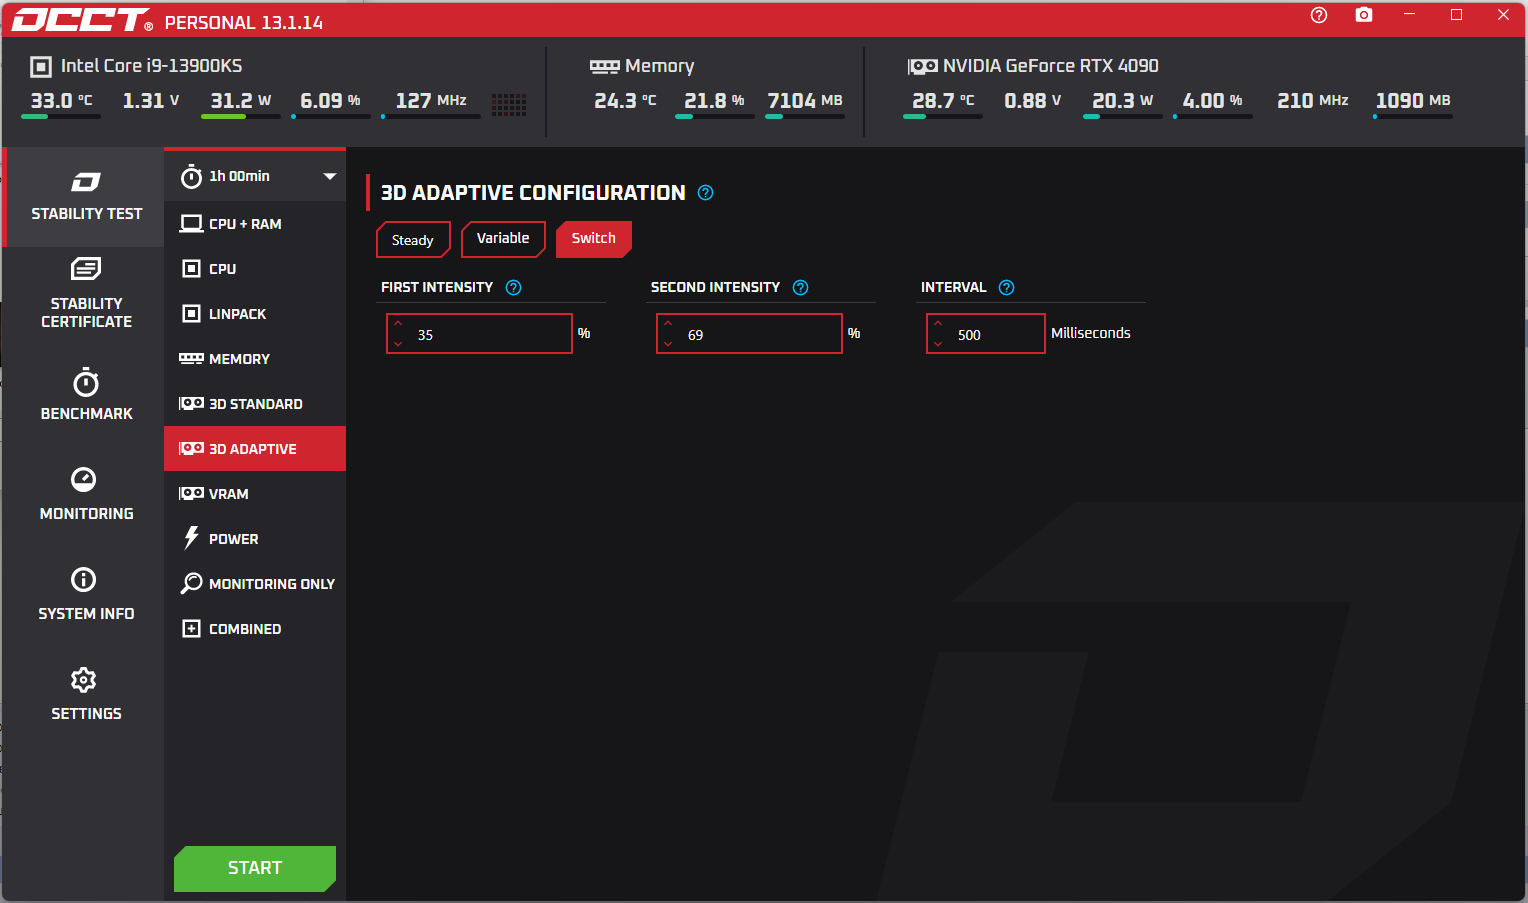Click the GPU clock 210 MHz reading
Viewport: 1528px width, 903px height.
[1313, 101]
